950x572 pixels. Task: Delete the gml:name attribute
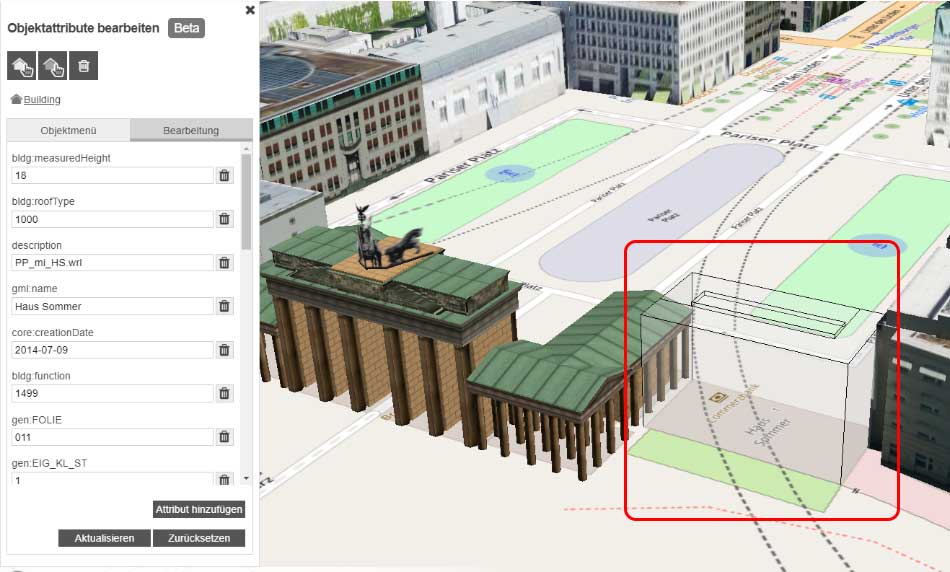point(224,306)
